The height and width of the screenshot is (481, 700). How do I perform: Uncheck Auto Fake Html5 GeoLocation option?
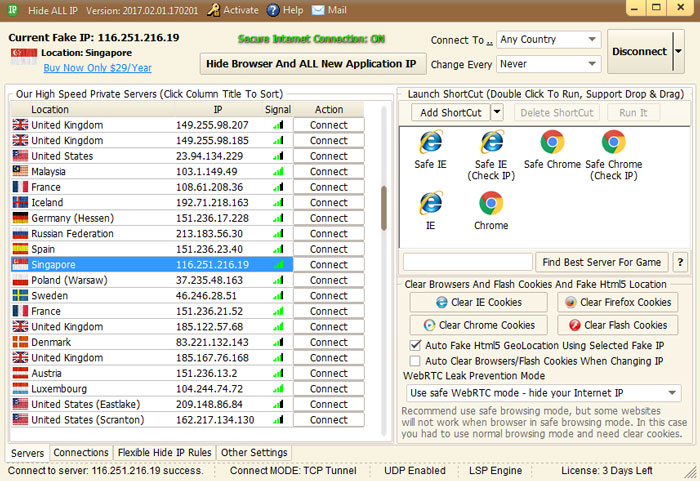click(x=415, y=345)
